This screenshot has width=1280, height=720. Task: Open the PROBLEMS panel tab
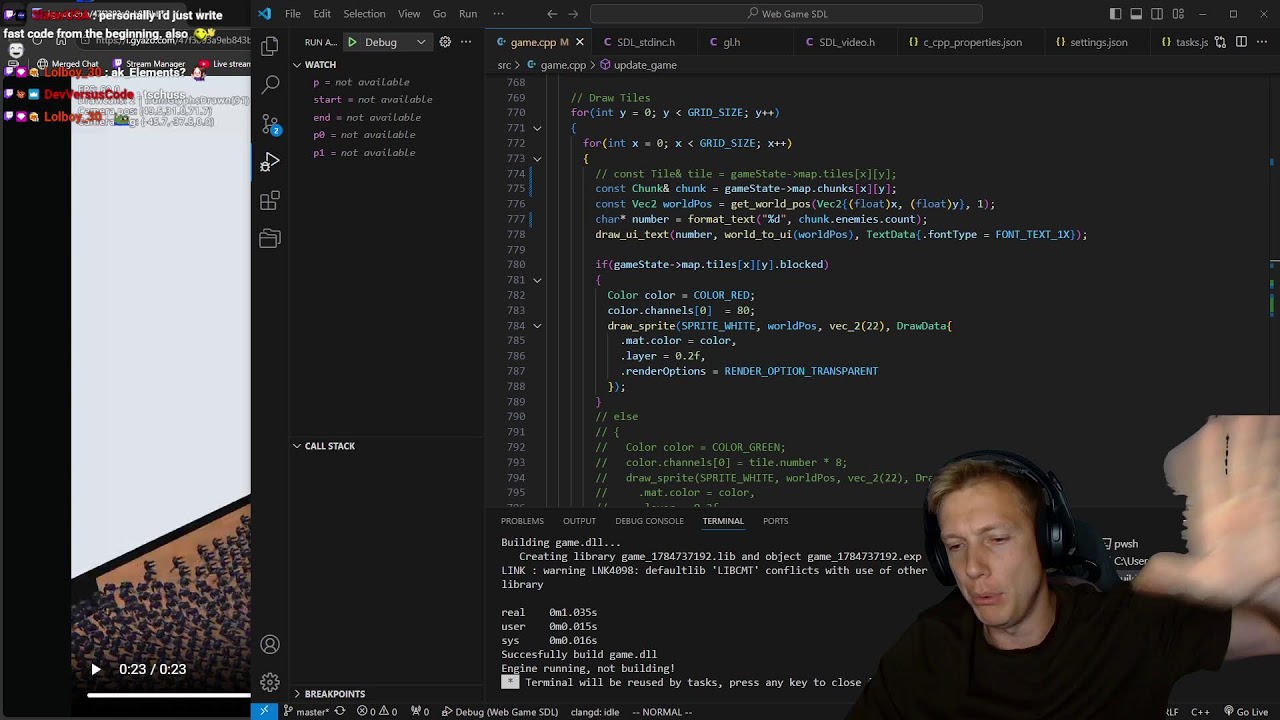point(522,521)
